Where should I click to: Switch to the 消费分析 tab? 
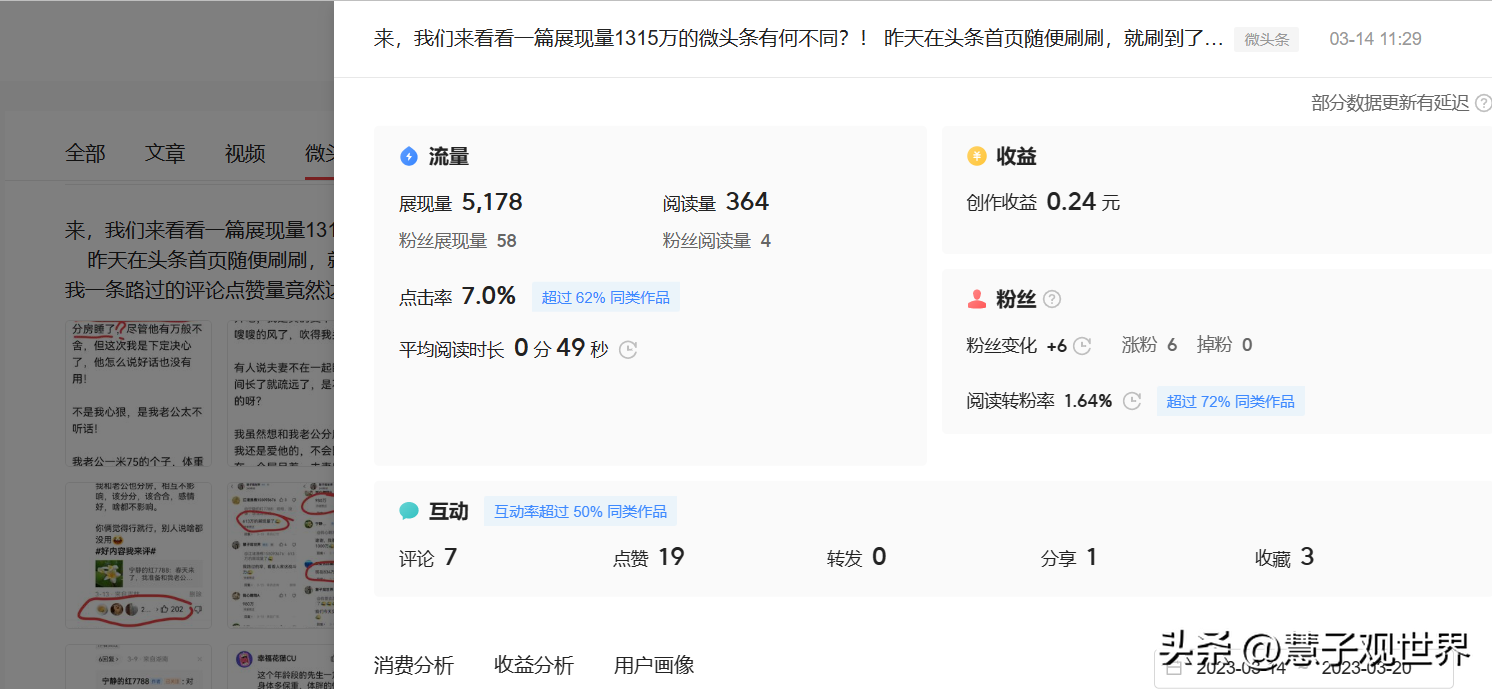[x=413, y=665]
